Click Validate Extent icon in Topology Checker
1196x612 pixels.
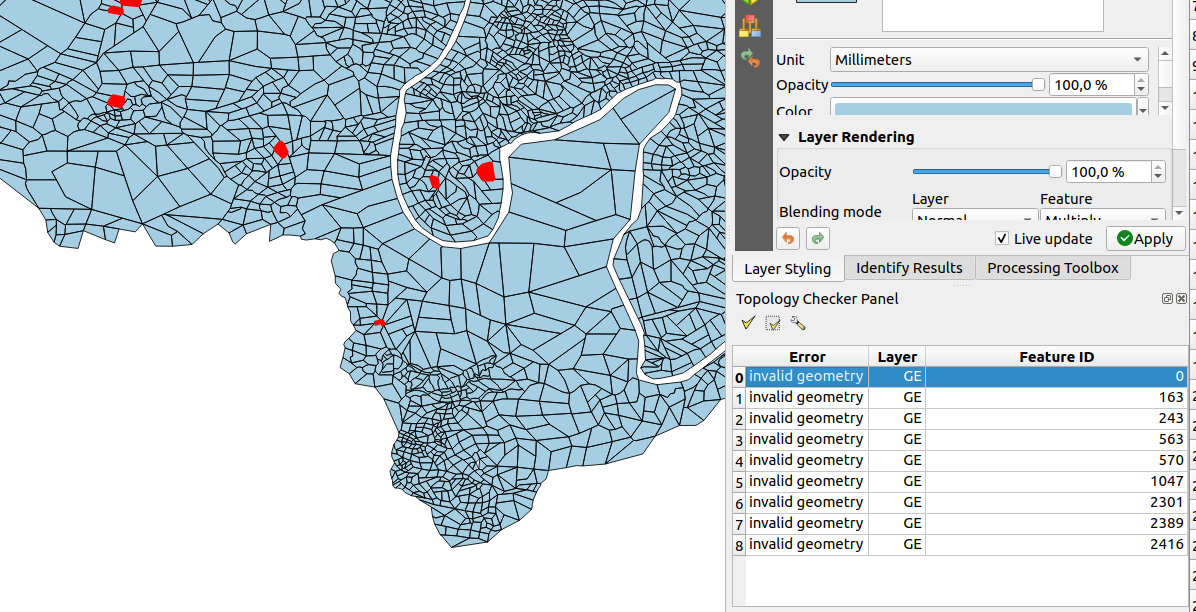[x=772, y=323]
